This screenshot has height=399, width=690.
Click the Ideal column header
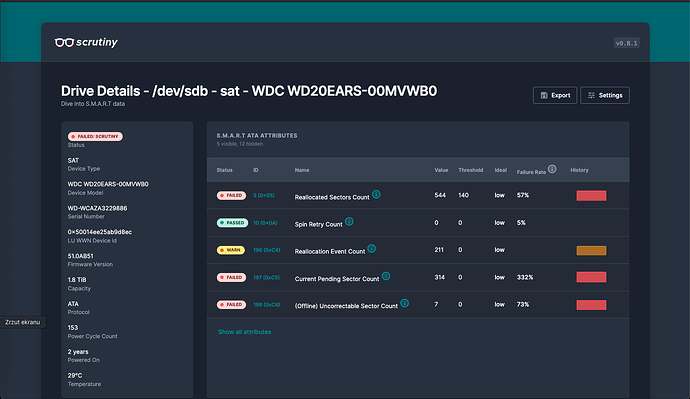click(x=500, y=170)
